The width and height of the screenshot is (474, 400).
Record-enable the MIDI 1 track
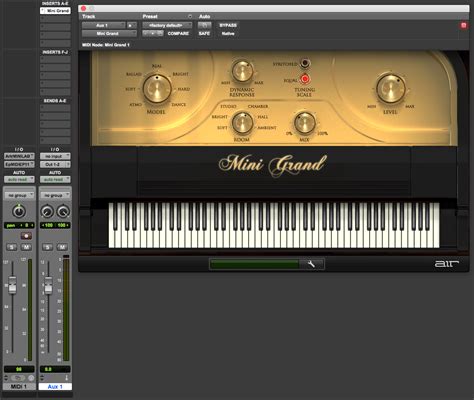(26, 236)
